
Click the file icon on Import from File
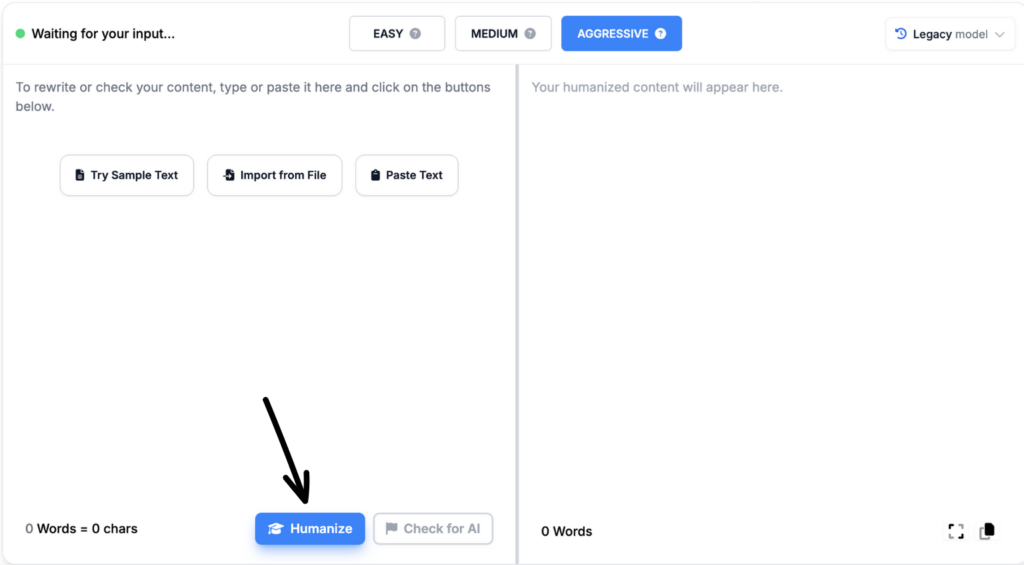pos(229,175)
